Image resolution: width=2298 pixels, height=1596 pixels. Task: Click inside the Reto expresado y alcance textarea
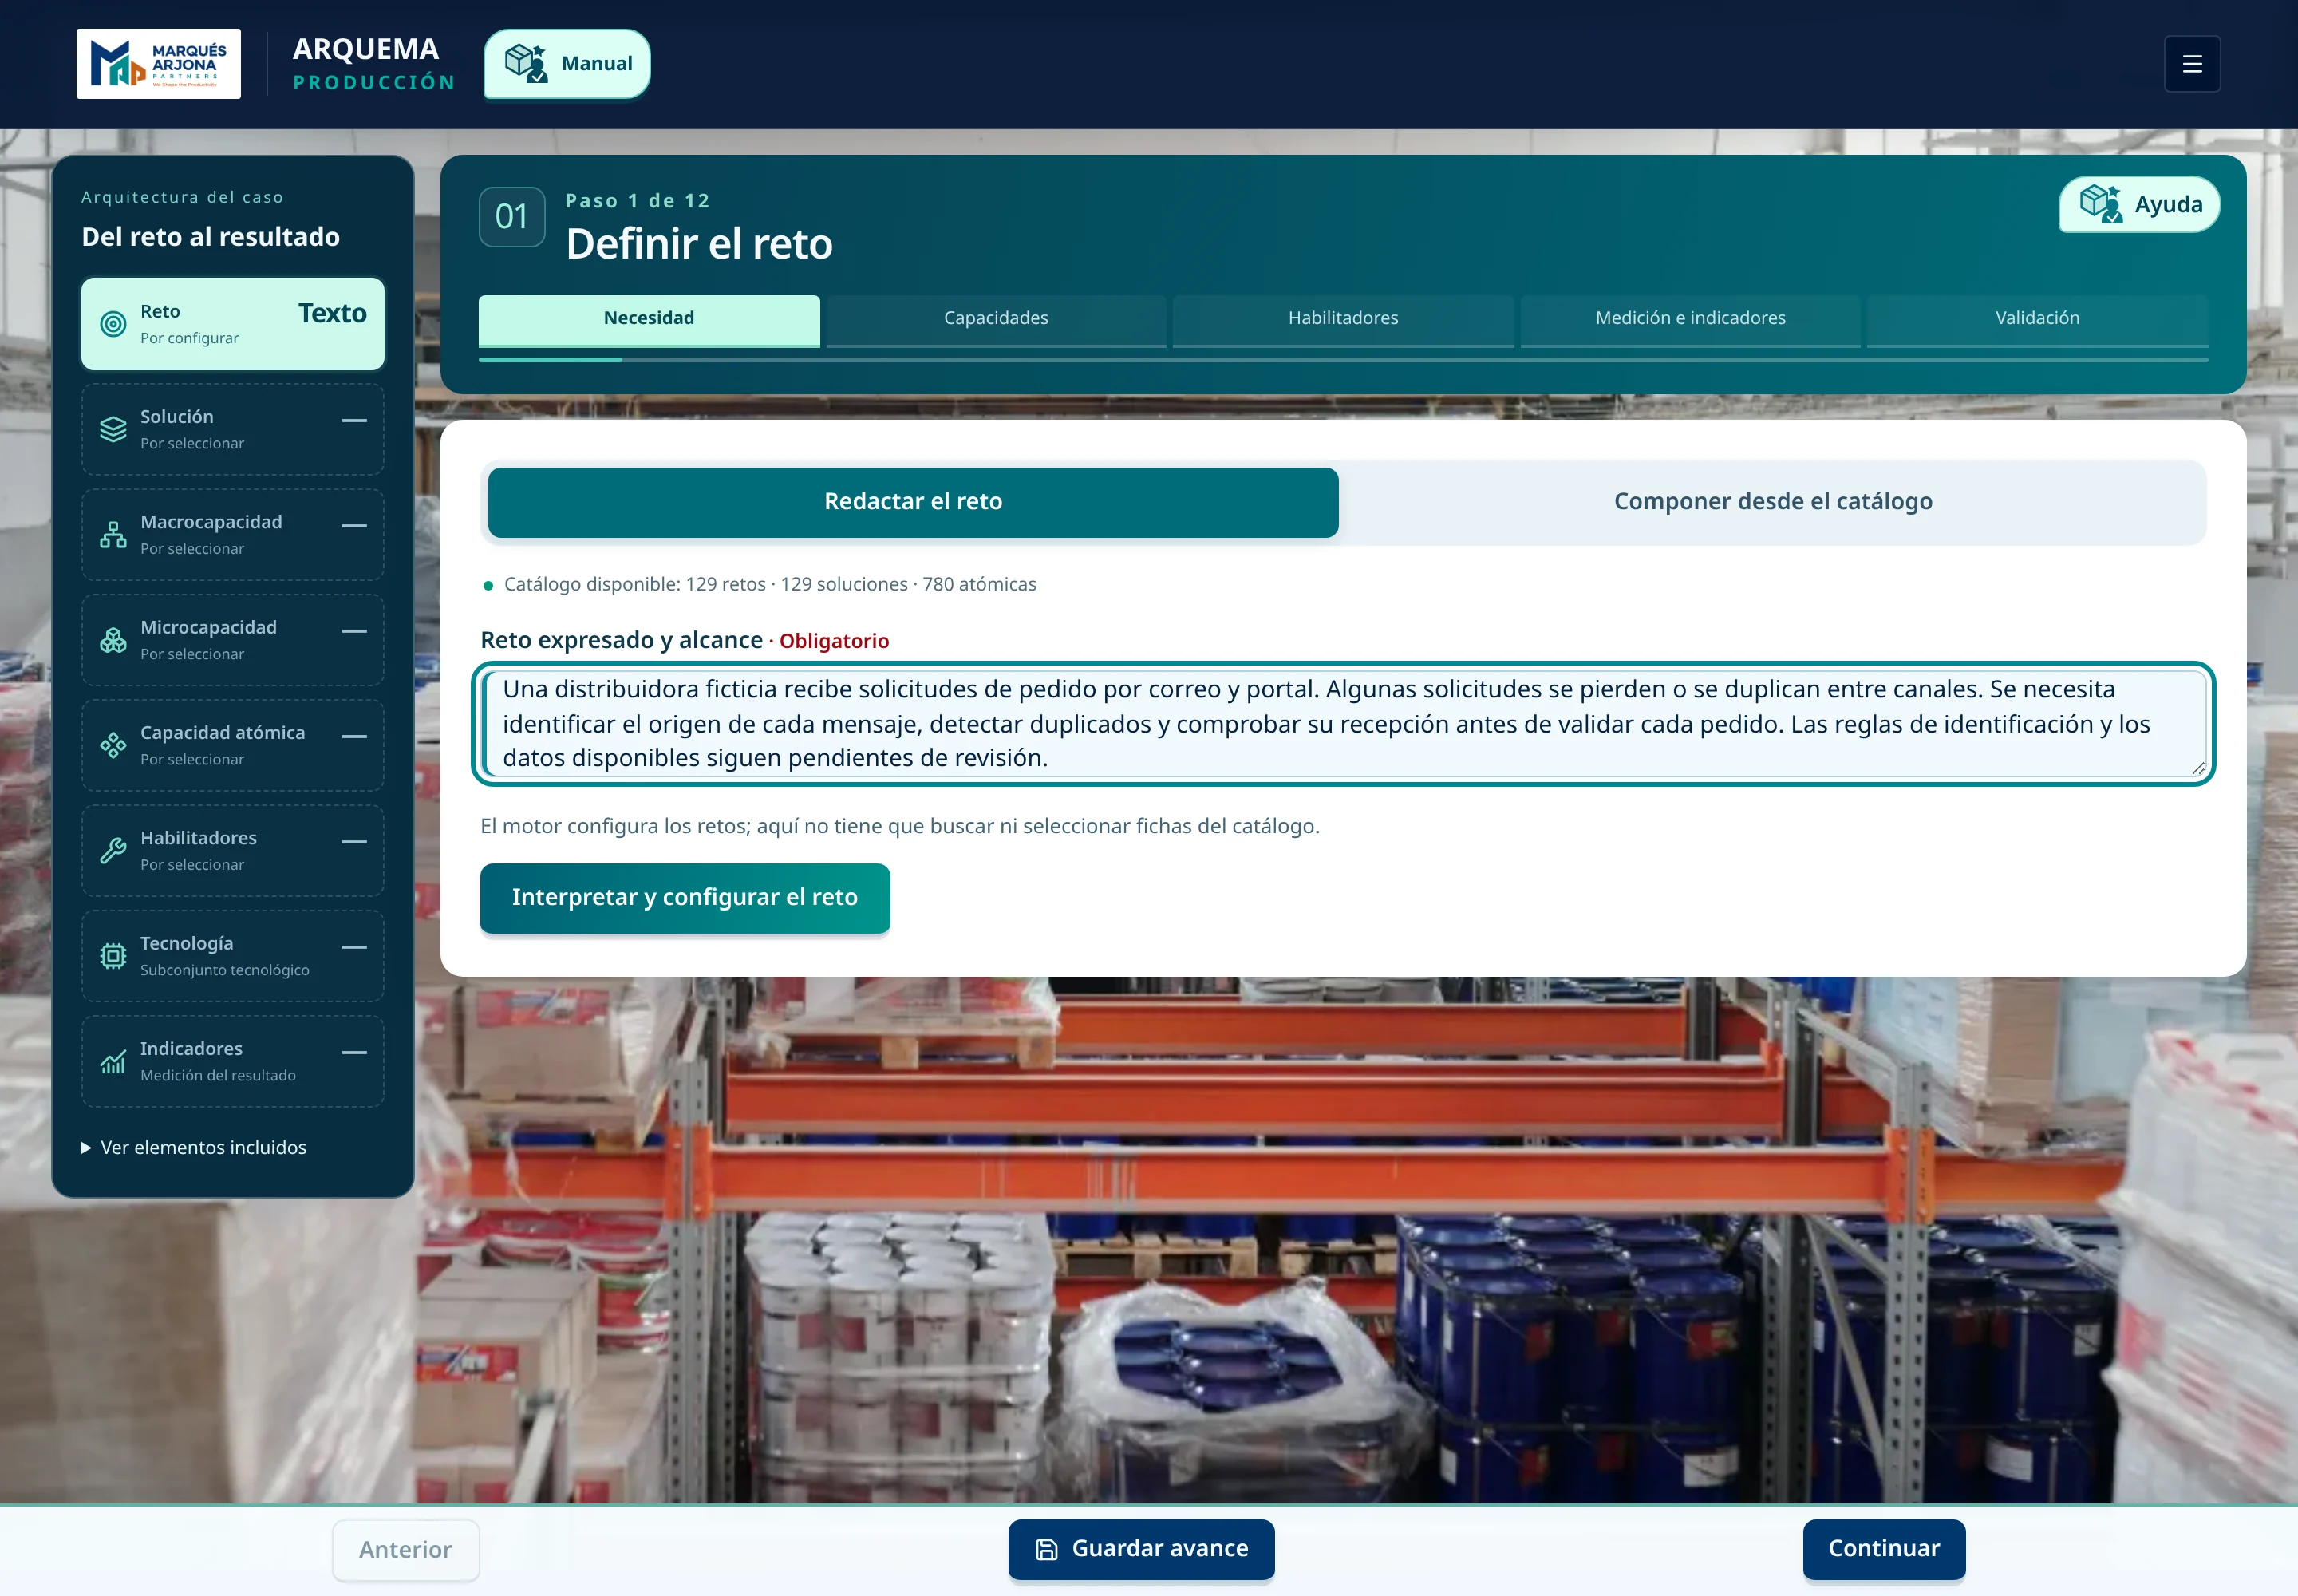[1343, 724]
